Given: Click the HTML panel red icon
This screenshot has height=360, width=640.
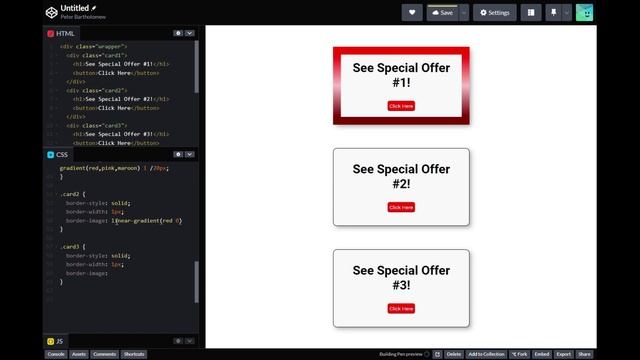Looking at the screenshot, I should (x=51, y=33).
